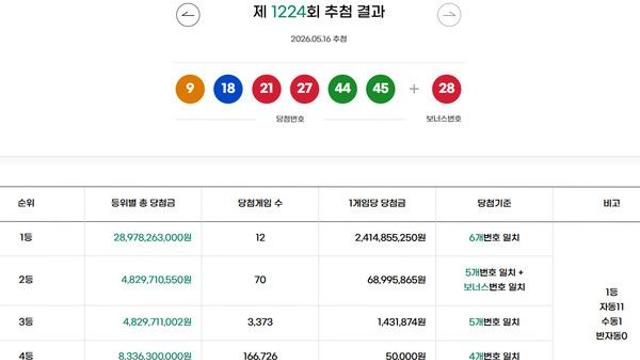Click the 당첨기준 column header
The image size is (640, 360).
(x=494, y=203)
